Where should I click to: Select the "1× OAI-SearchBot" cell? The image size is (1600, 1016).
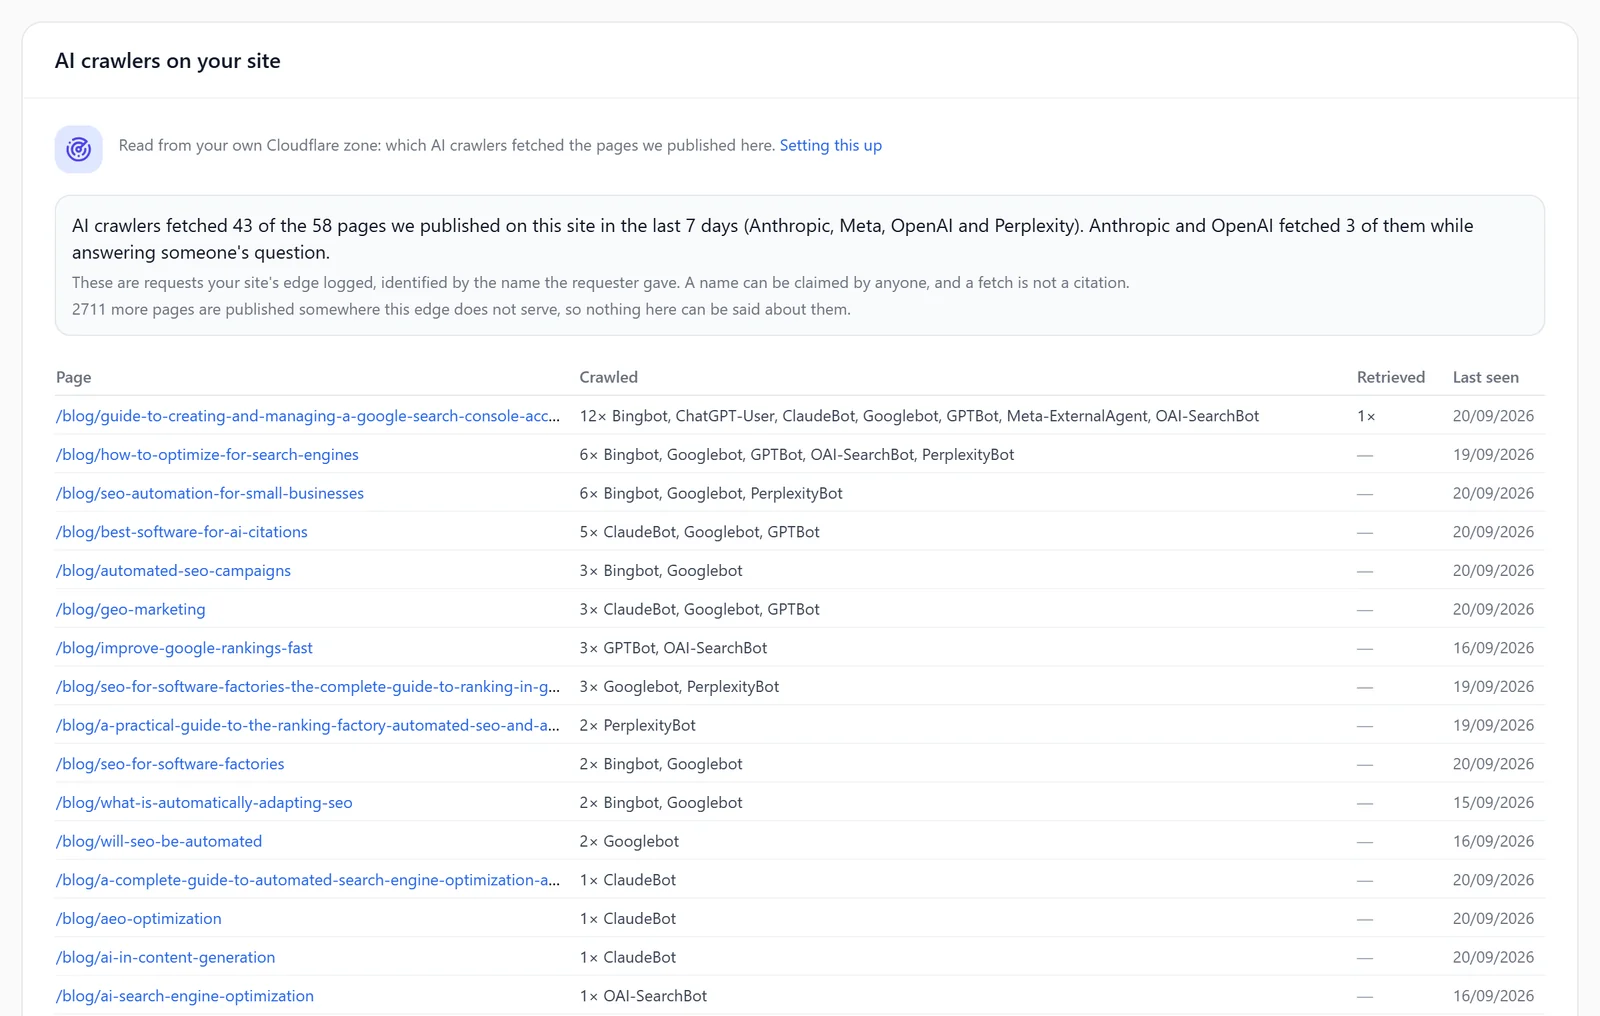pos(643,996)
